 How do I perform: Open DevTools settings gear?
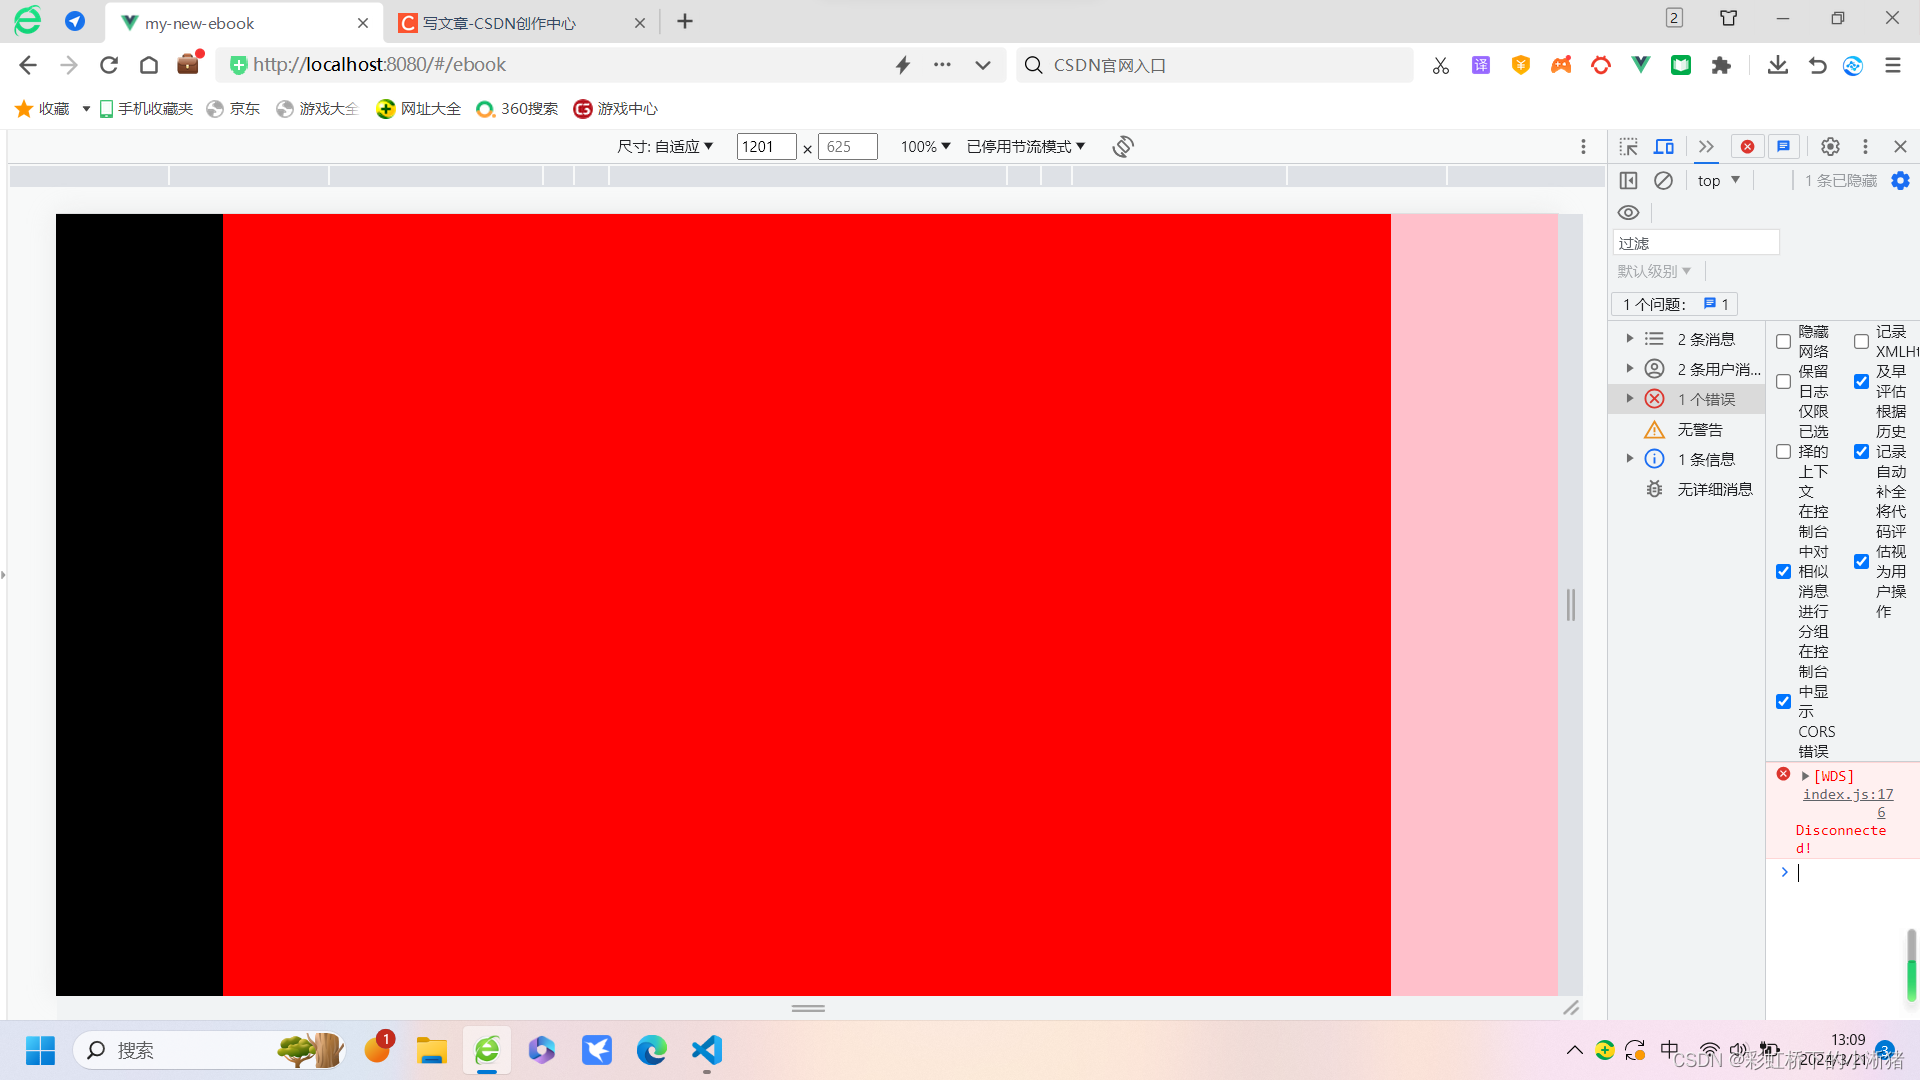[x=1830, y=147]
